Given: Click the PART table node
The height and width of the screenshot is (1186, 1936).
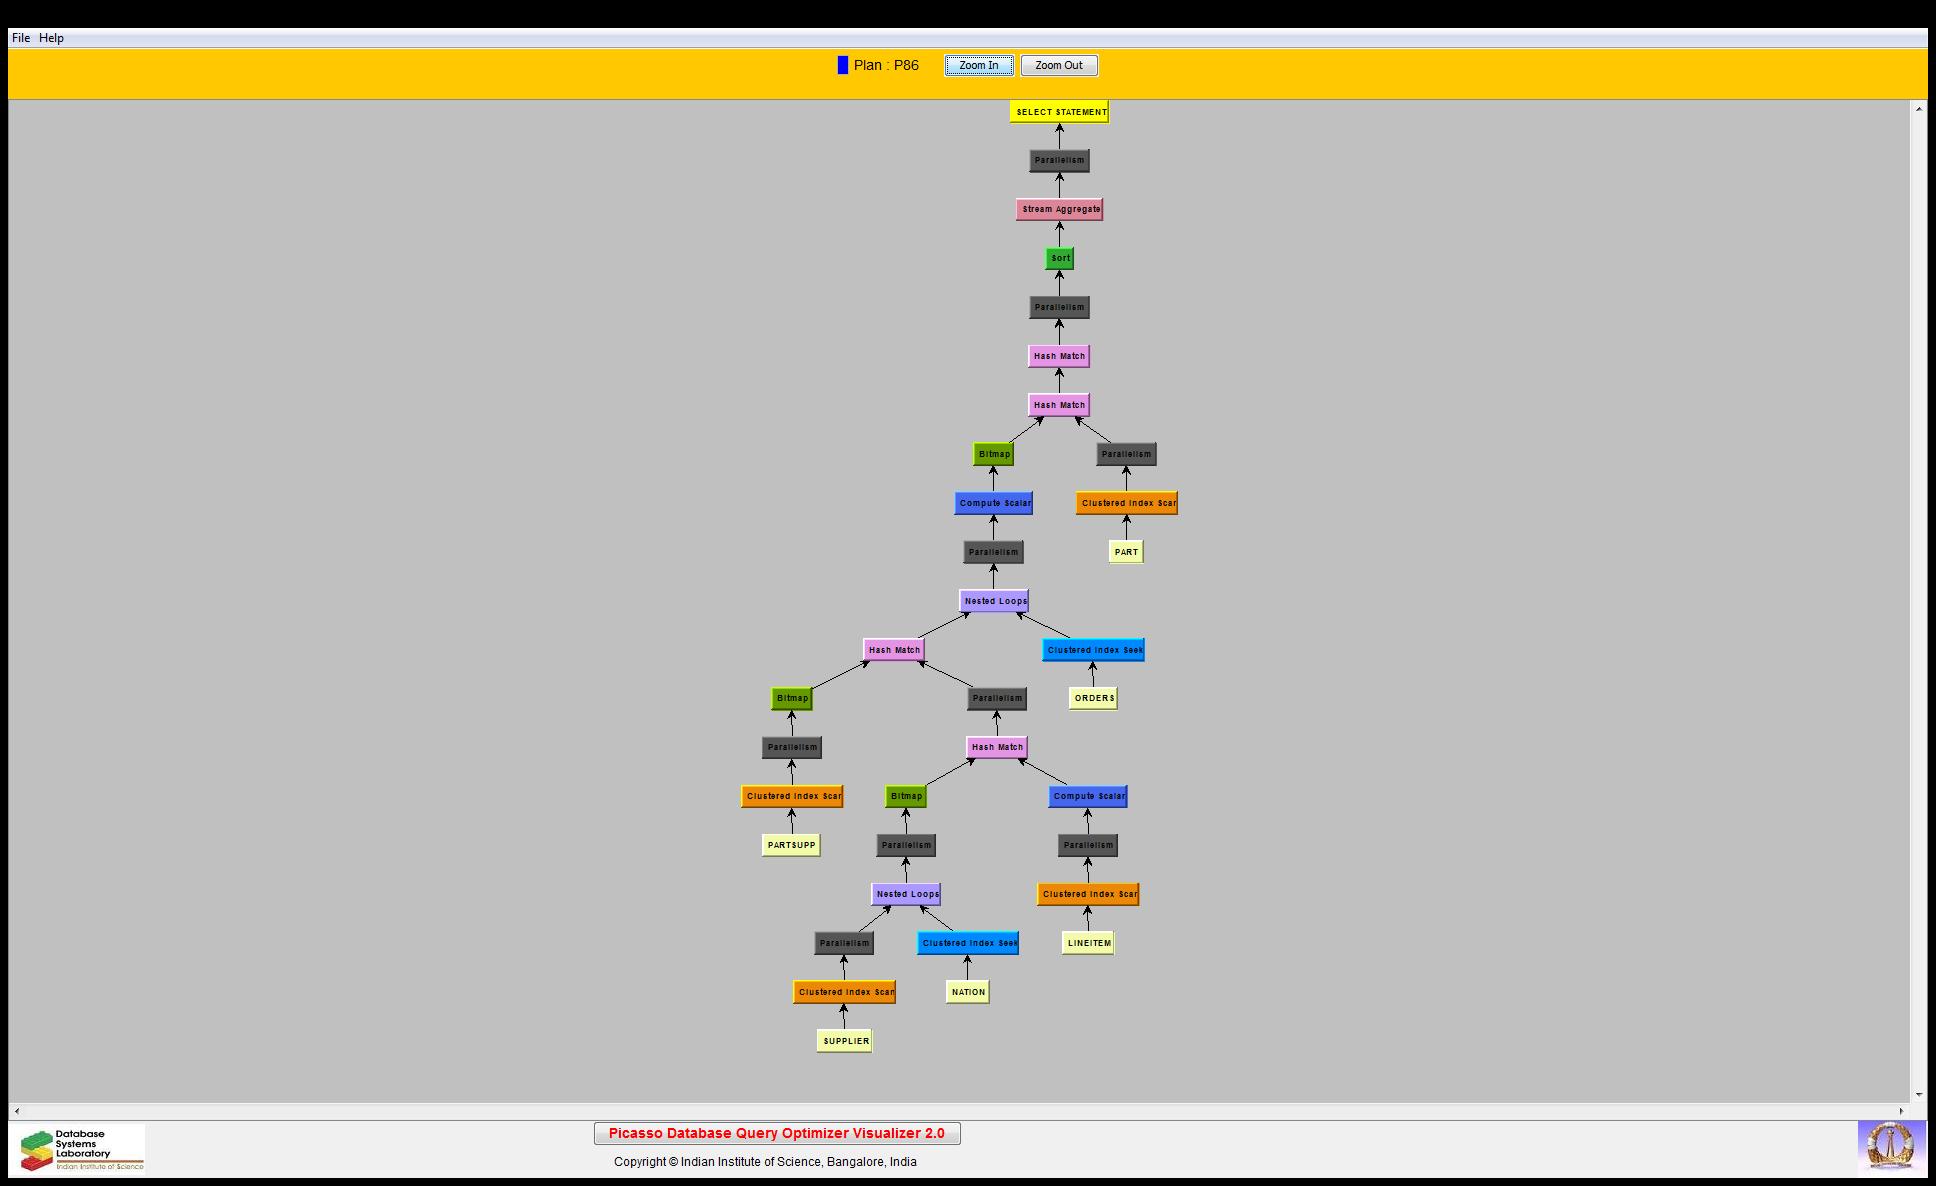Looking at the screenshot, I should click(1125, 552).
